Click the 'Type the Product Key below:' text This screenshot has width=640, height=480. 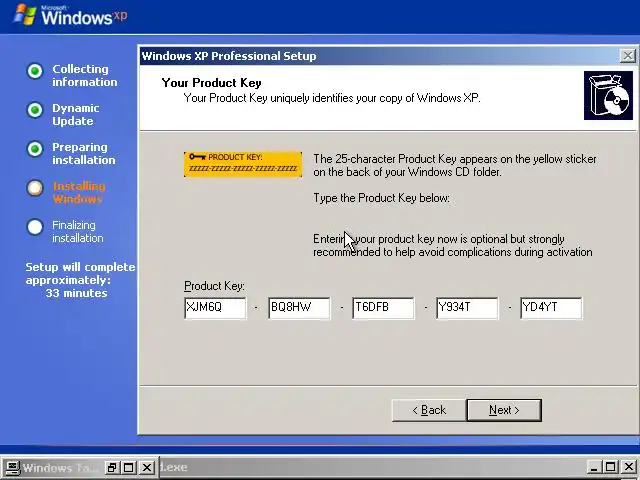[381, 198]
